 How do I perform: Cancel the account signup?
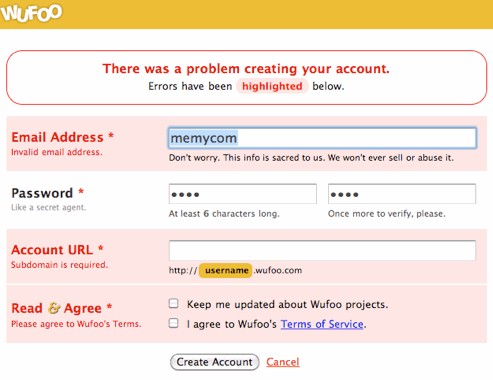283,362
